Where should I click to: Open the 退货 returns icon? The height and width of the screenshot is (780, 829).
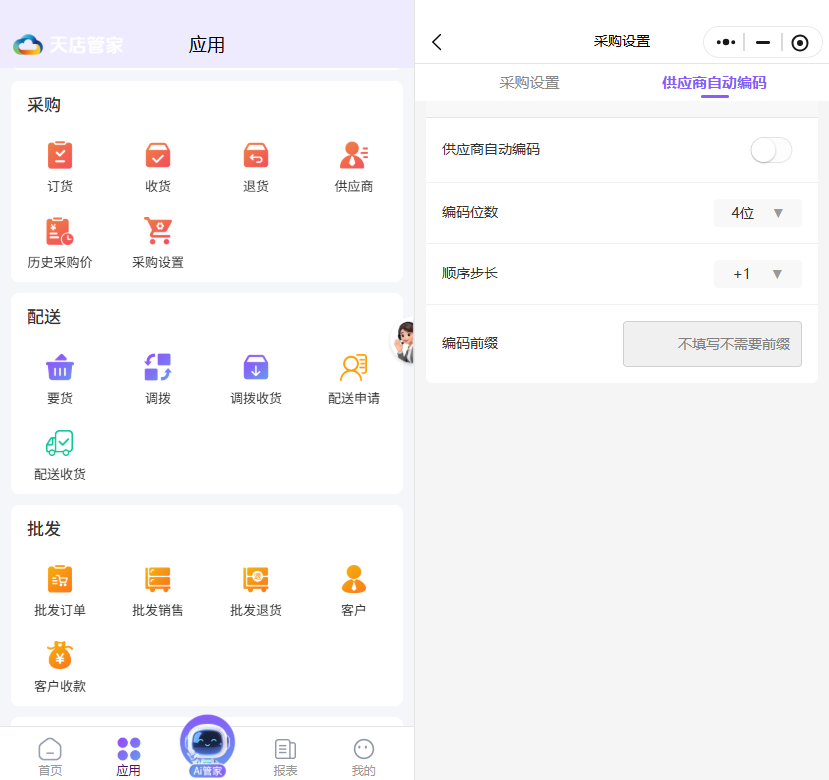point(256,156)
